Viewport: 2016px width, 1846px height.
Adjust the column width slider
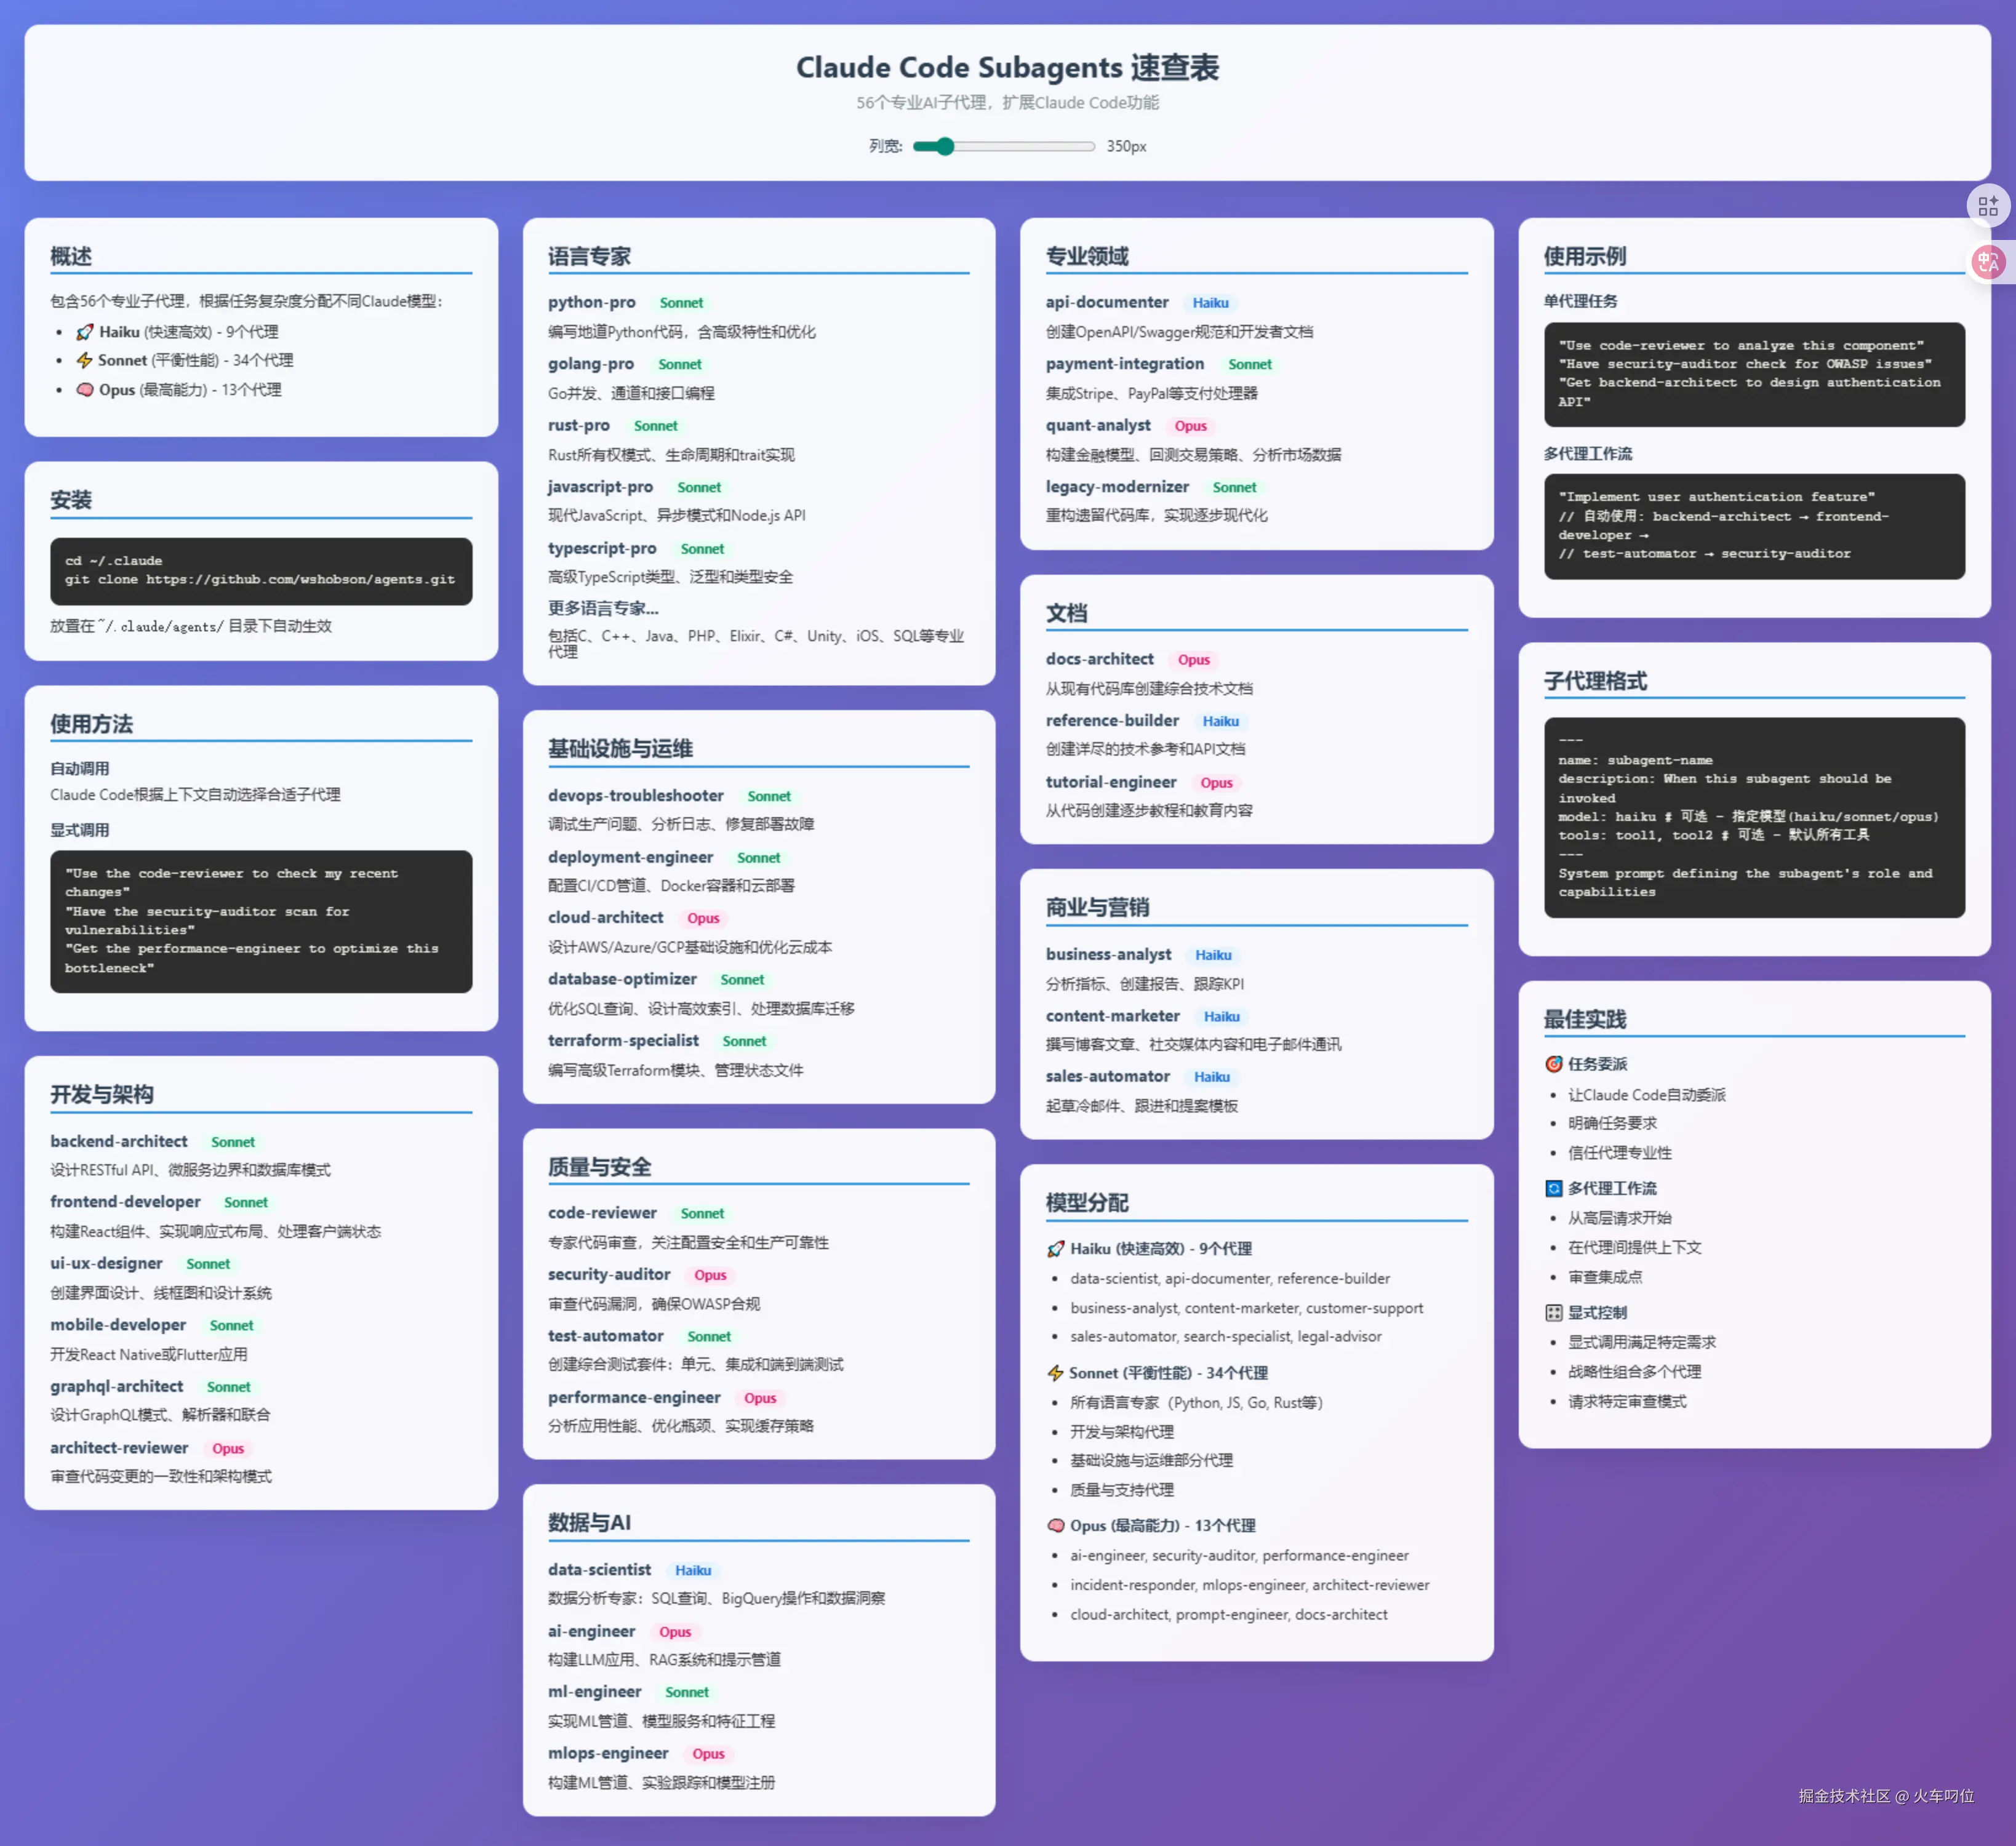pyautogui.click(x=1003, y=146)
